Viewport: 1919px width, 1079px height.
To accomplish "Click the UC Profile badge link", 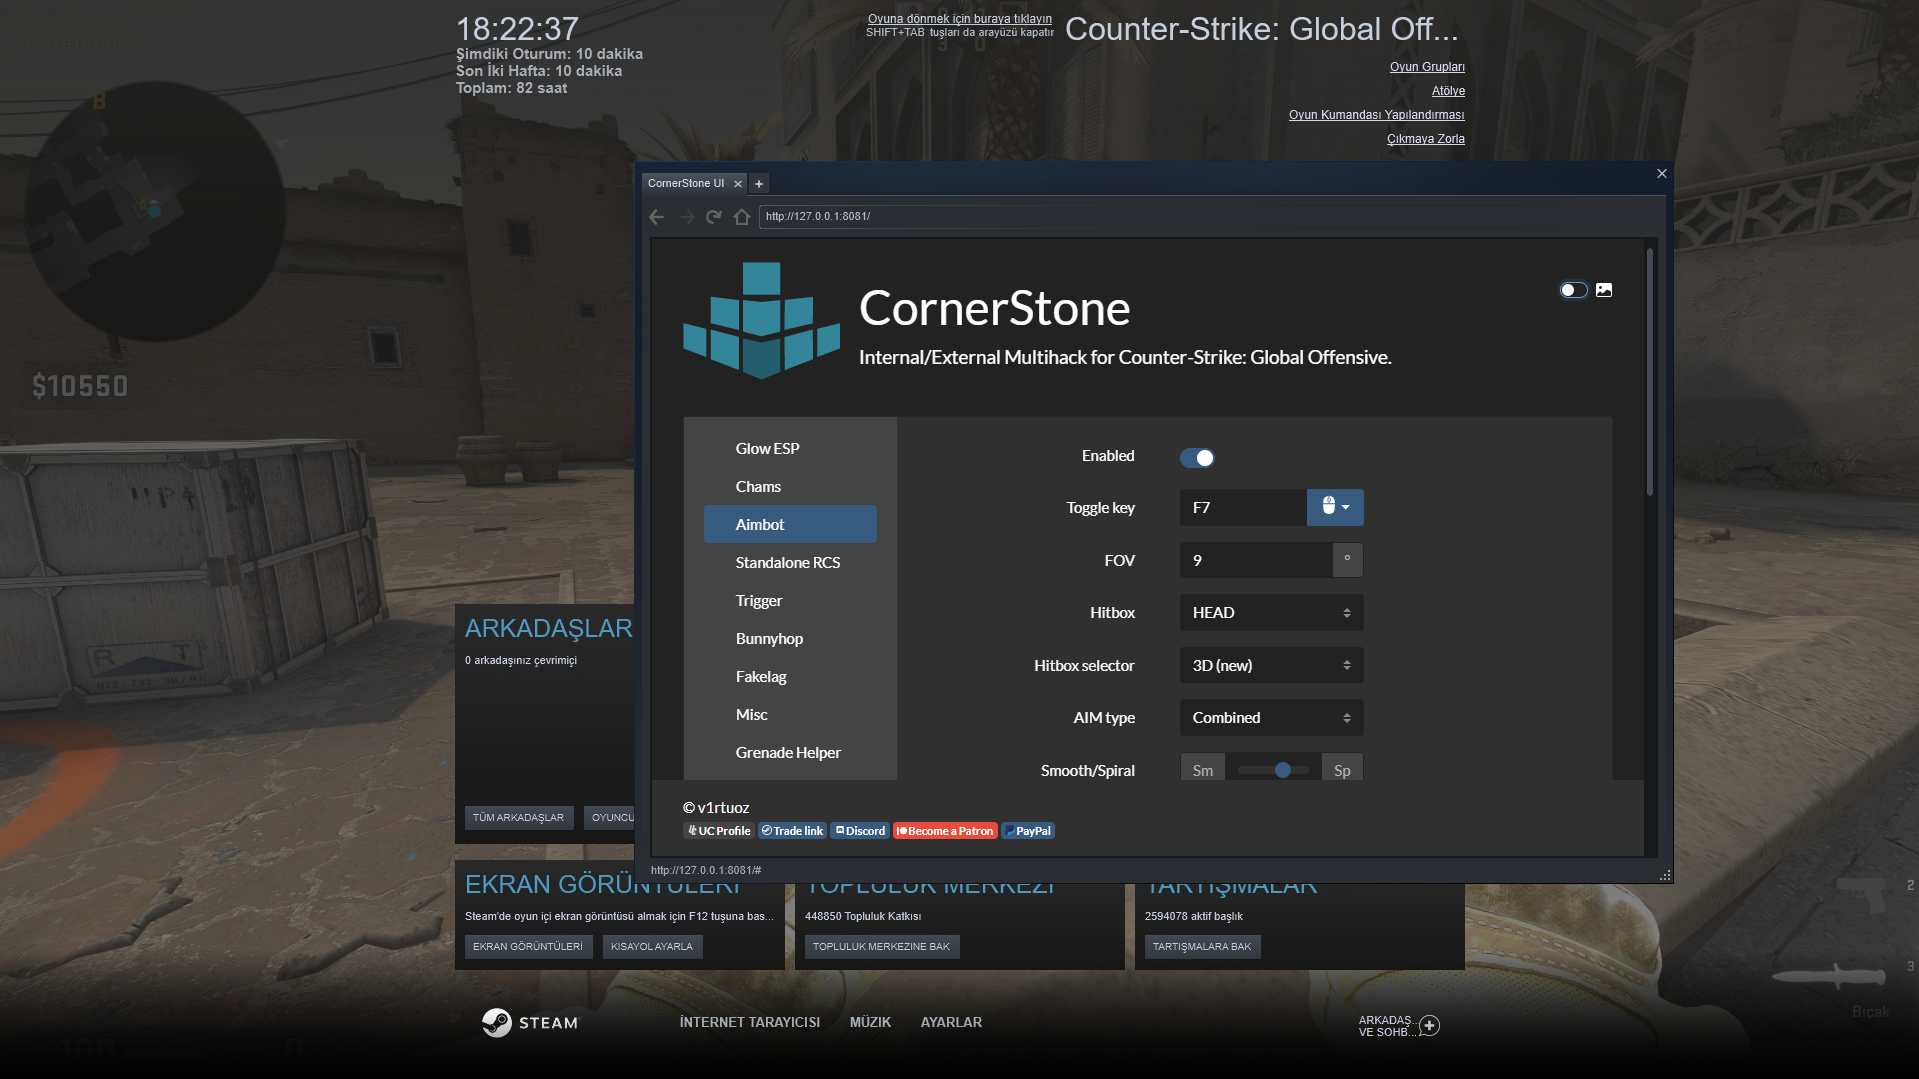I will point(719,831).
